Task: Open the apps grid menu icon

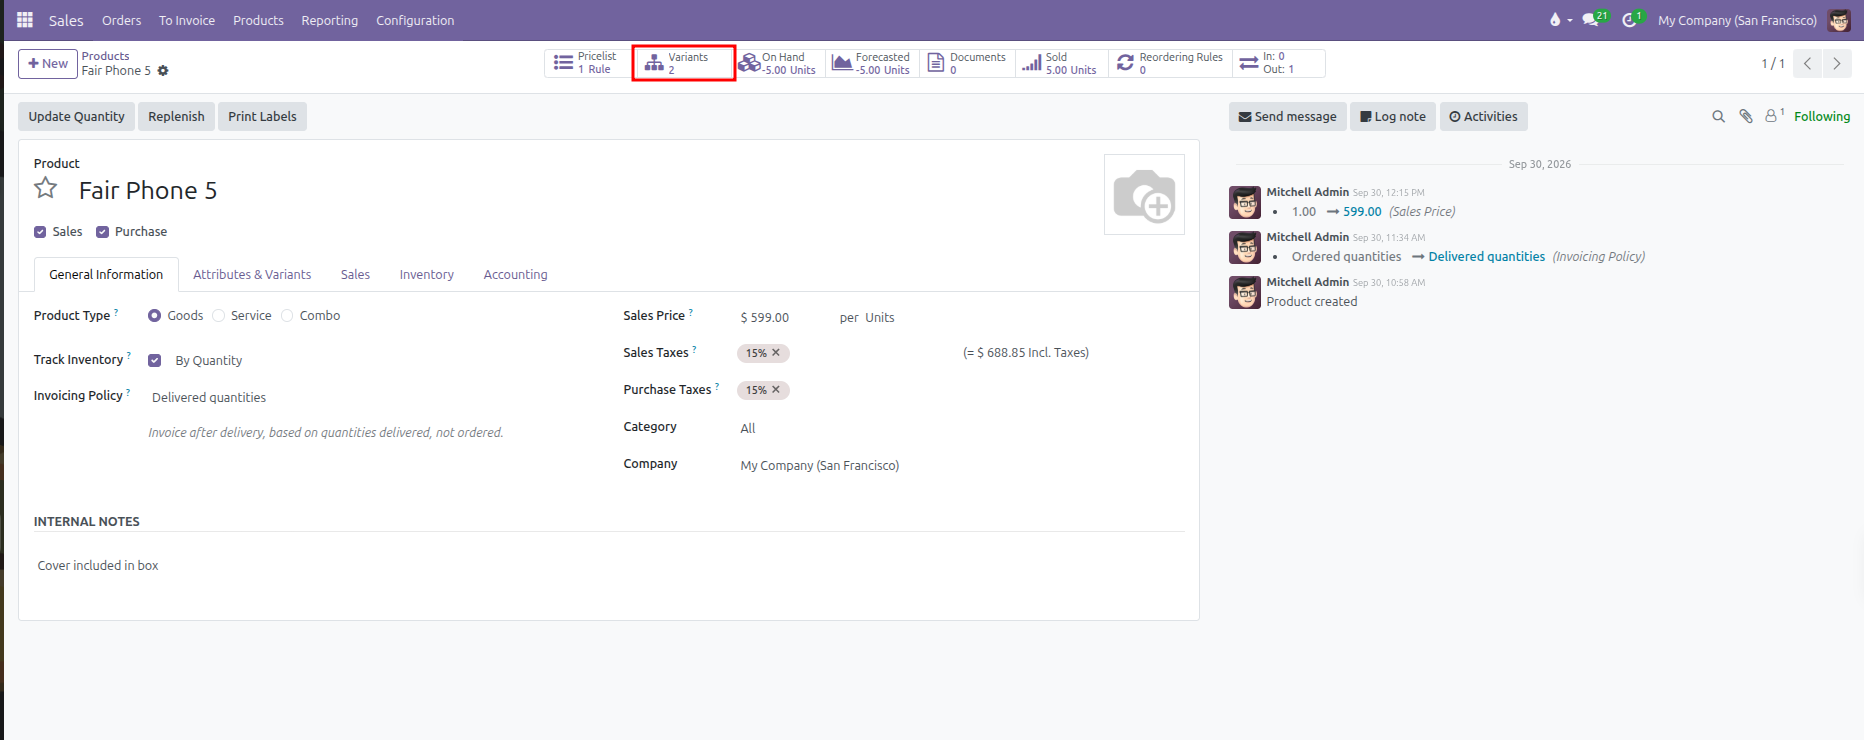Action: tap(25, 20)
